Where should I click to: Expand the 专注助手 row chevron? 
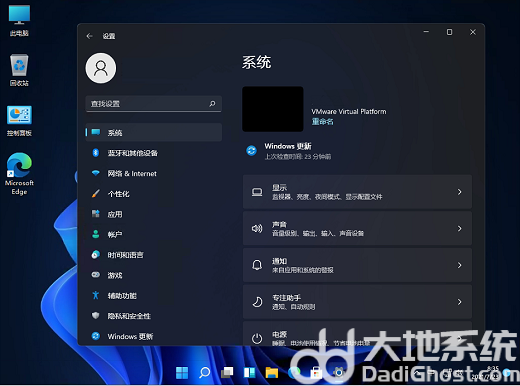pos(459,302)
